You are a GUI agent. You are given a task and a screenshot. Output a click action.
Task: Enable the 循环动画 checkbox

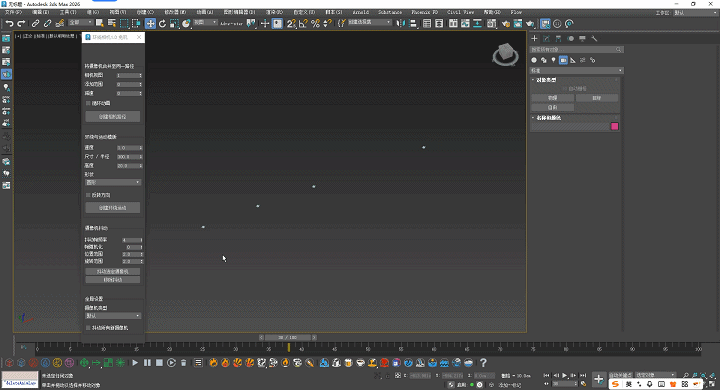(88, 103)
